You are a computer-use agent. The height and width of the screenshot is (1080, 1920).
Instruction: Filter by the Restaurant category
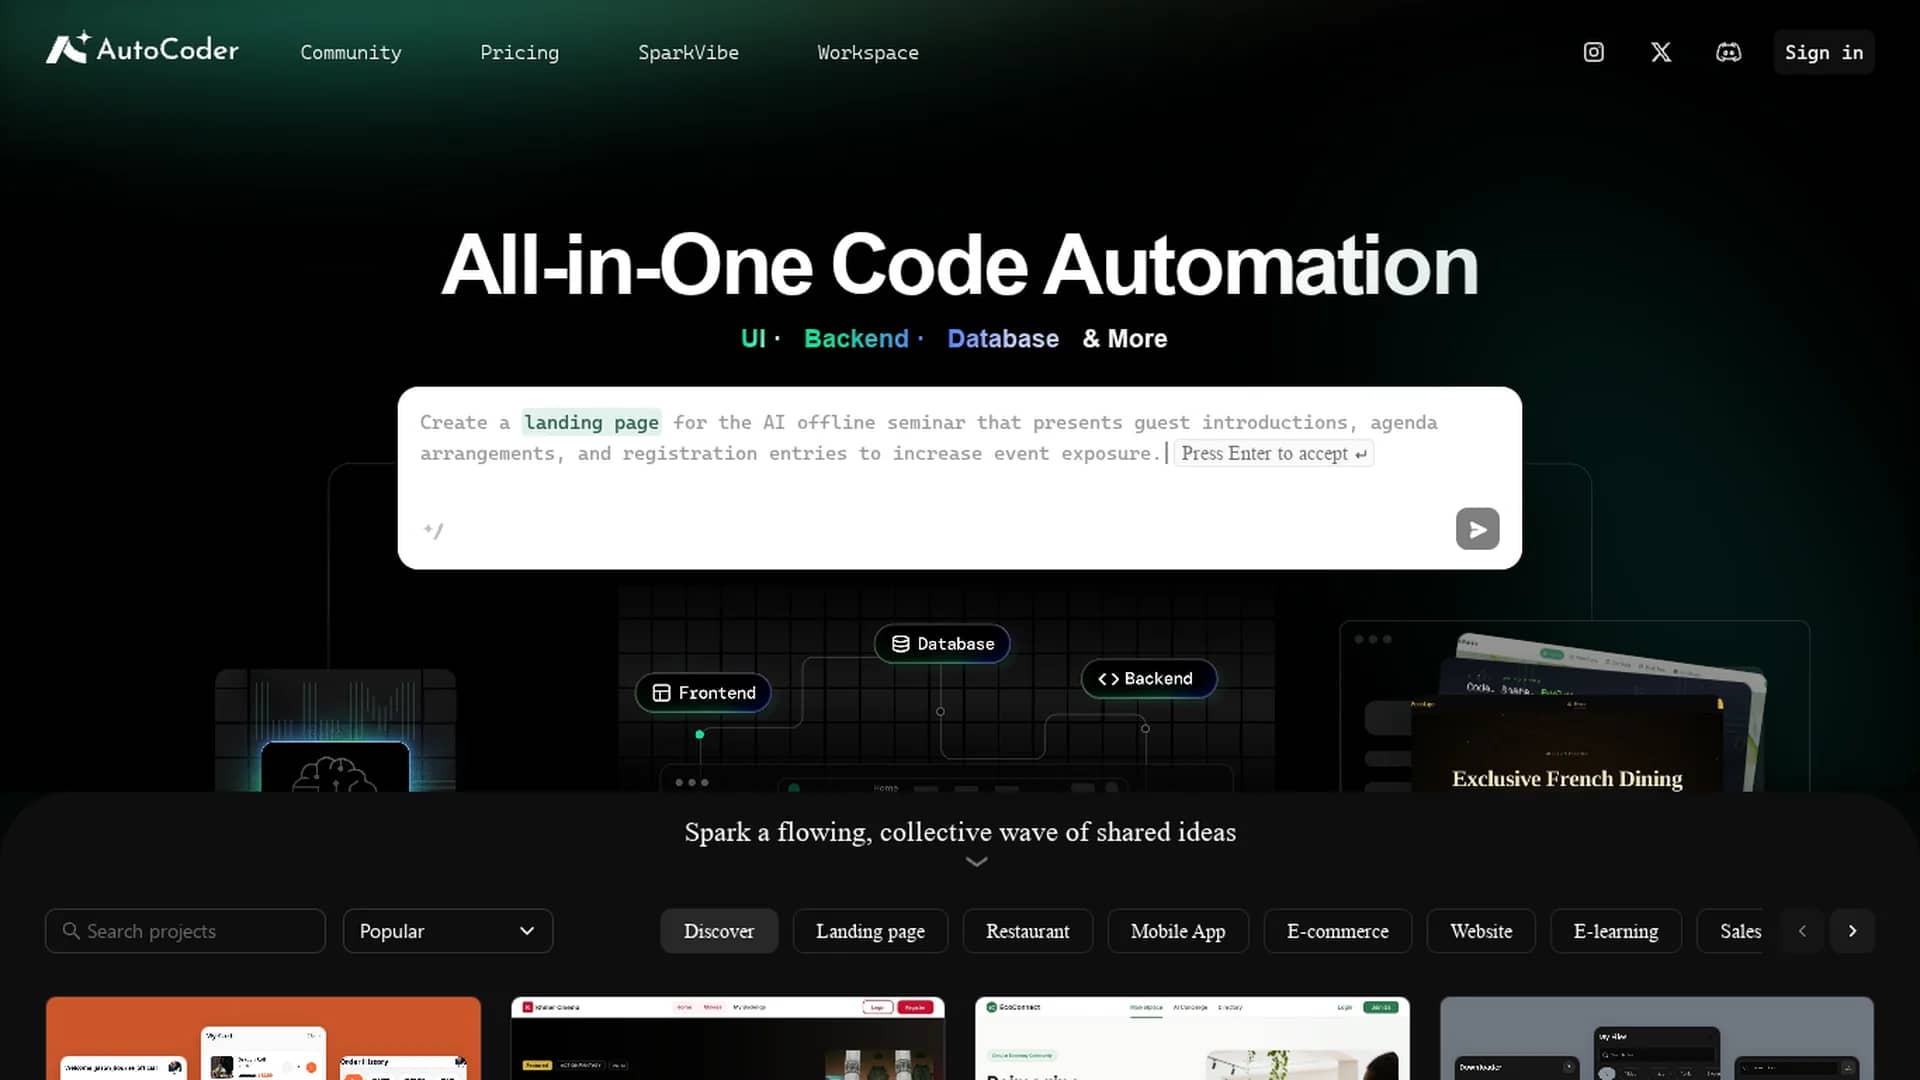(x=1028, y=931)
